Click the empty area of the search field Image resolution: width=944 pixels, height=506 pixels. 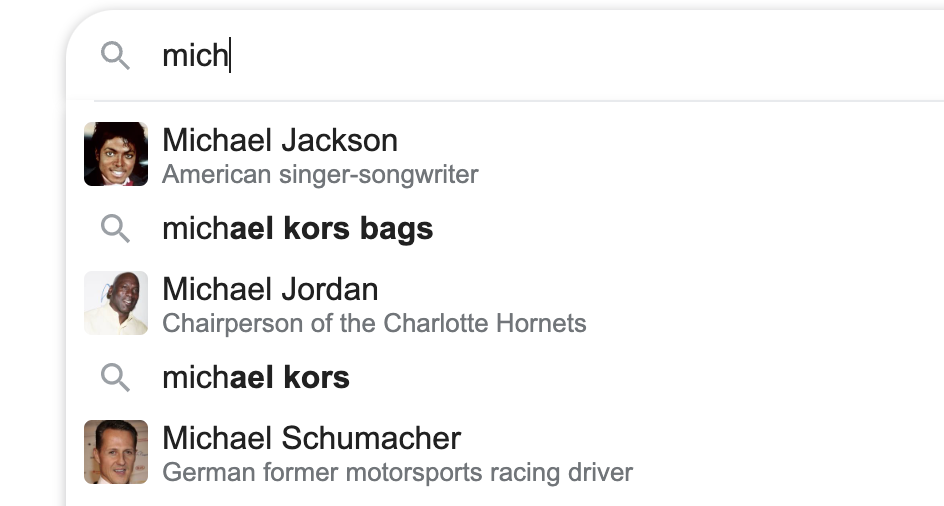tap(584, 55)
